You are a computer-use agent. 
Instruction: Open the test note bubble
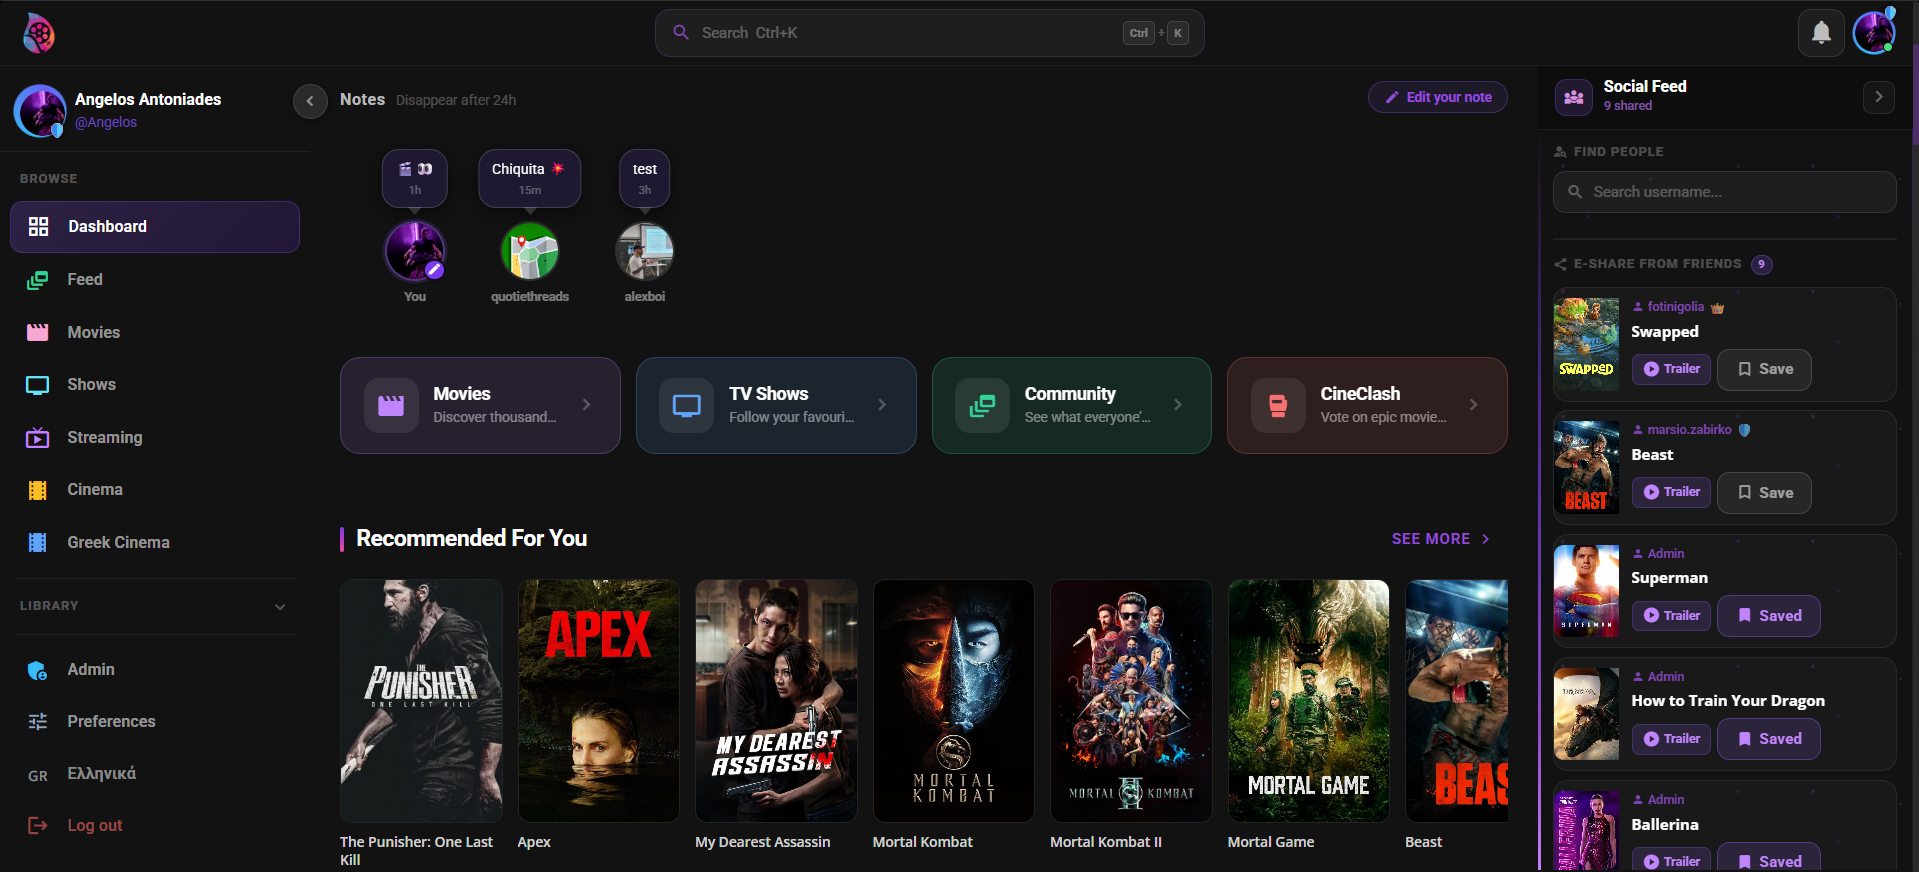[645, 178]
